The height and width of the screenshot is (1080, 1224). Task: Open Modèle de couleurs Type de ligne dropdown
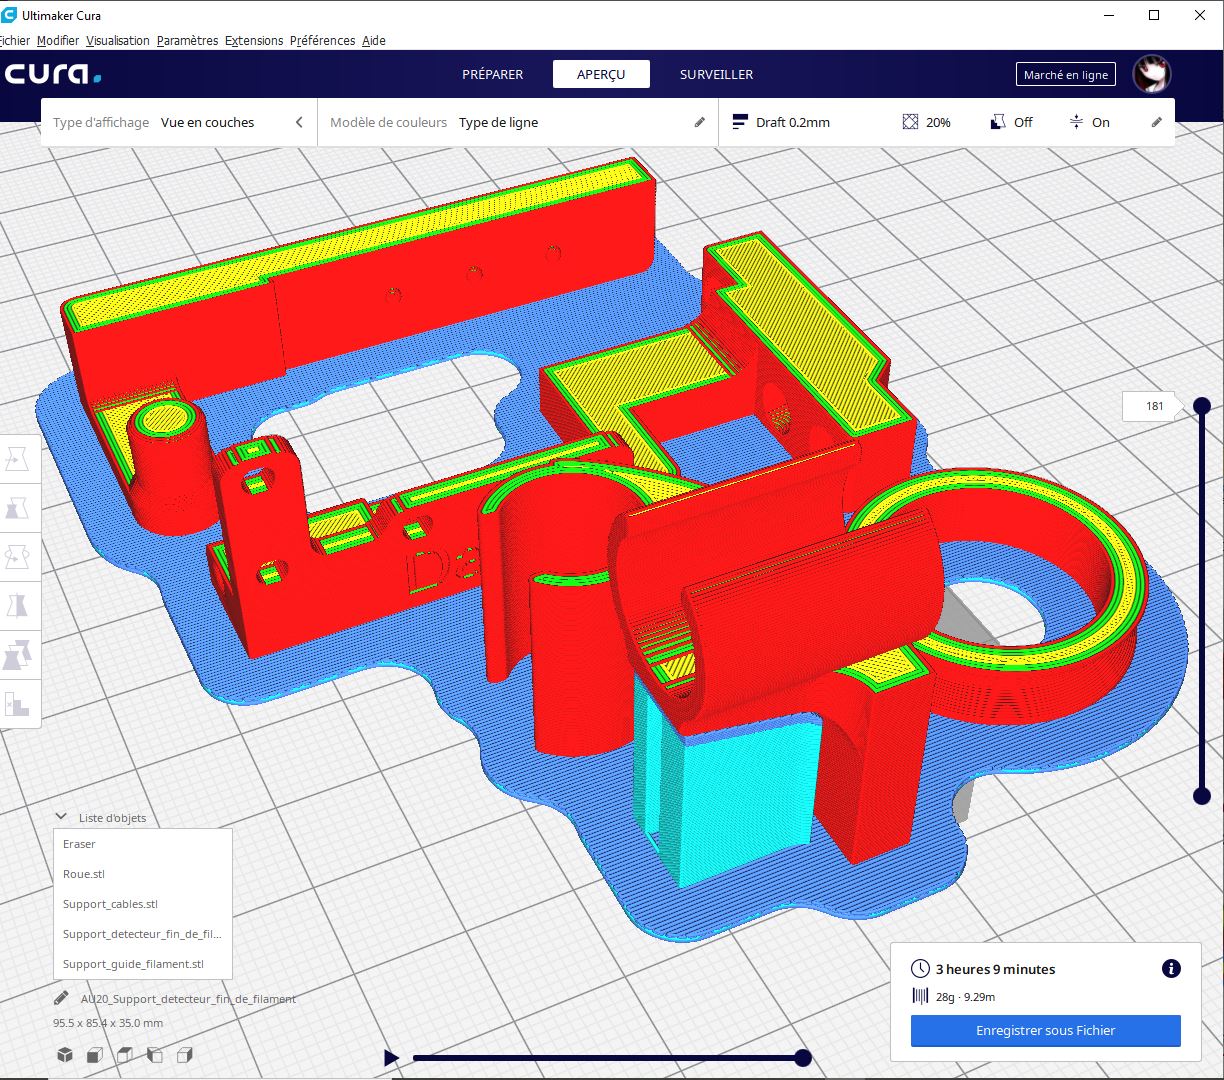point(517,122)
